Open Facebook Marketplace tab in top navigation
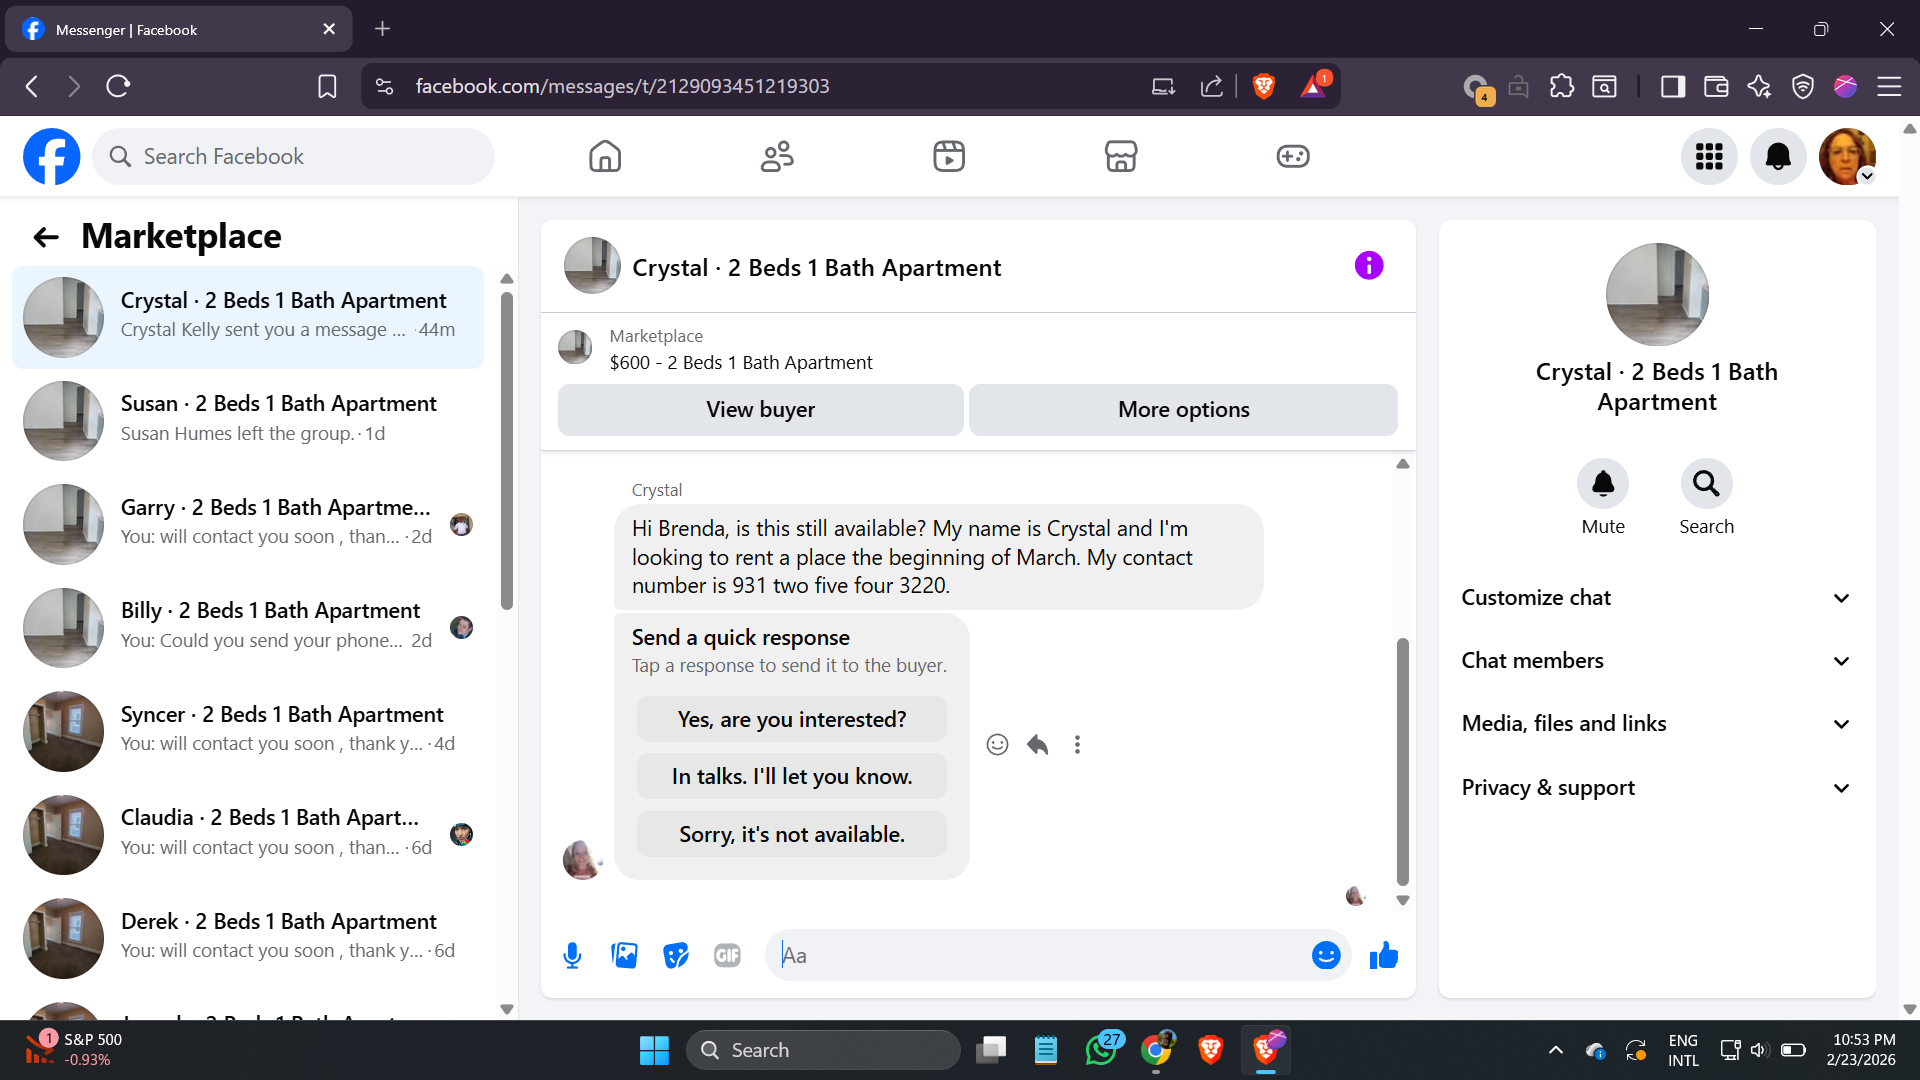 click(x=1120, y=157)
